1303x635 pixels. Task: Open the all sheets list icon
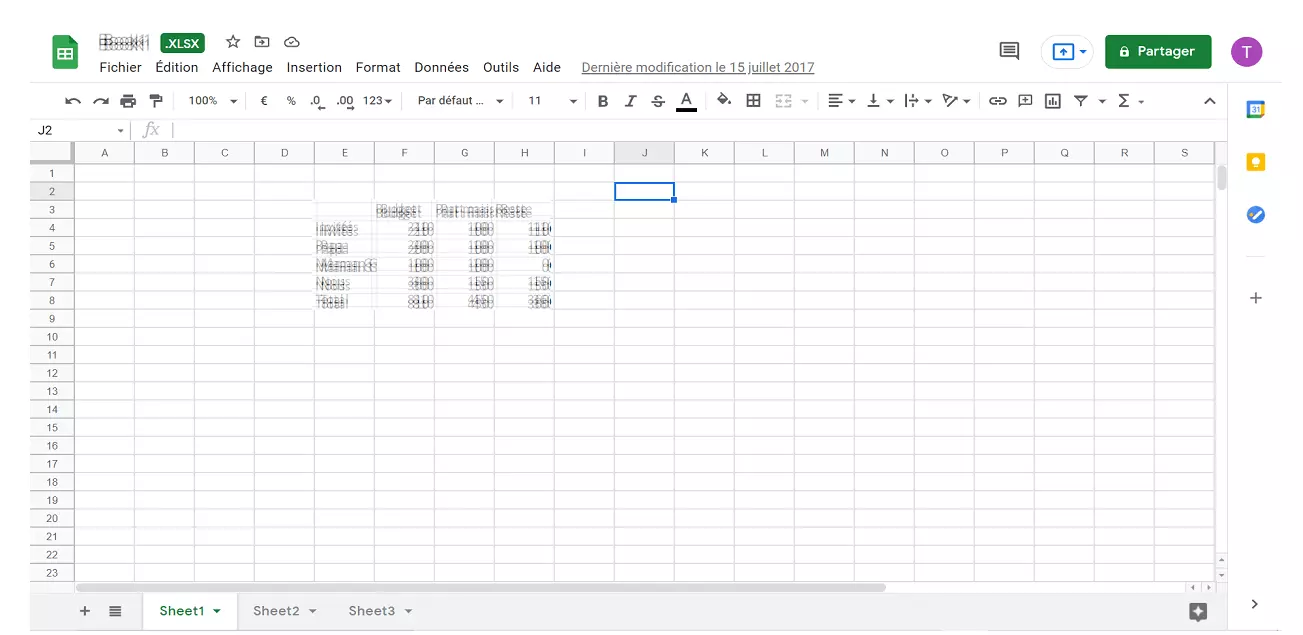tap(115, 611)
